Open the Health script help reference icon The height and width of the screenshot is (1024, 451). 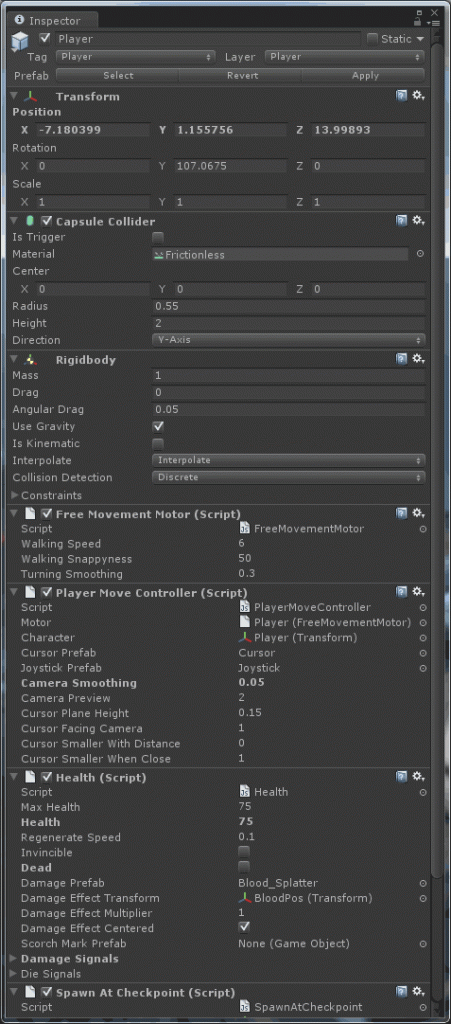point(402,776)
